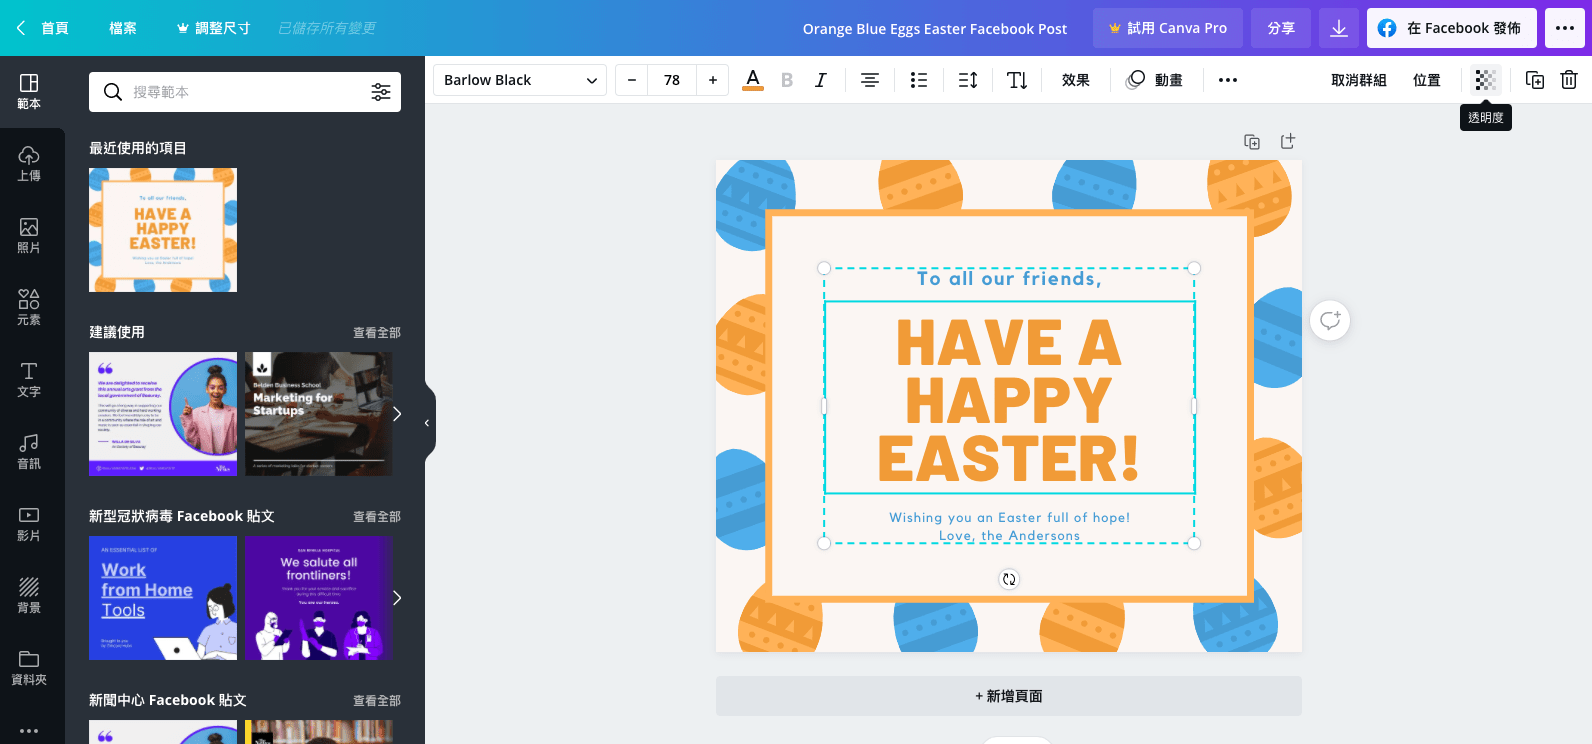
Task: Duplicate page icon above canvas
Action: click(1252, 142)
